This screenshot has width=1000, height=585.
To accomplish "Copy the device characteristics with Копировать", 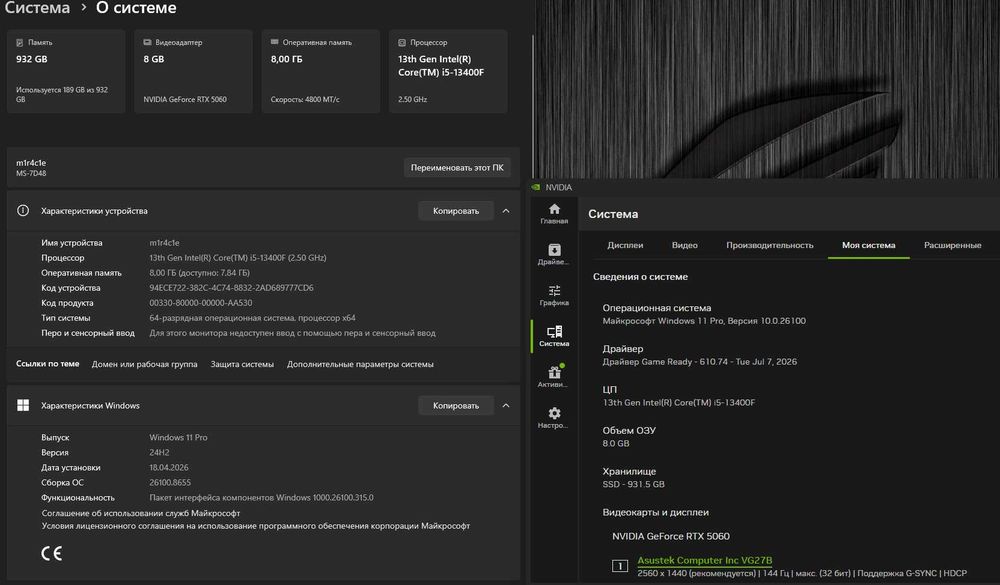I will (x=455, y=211).
